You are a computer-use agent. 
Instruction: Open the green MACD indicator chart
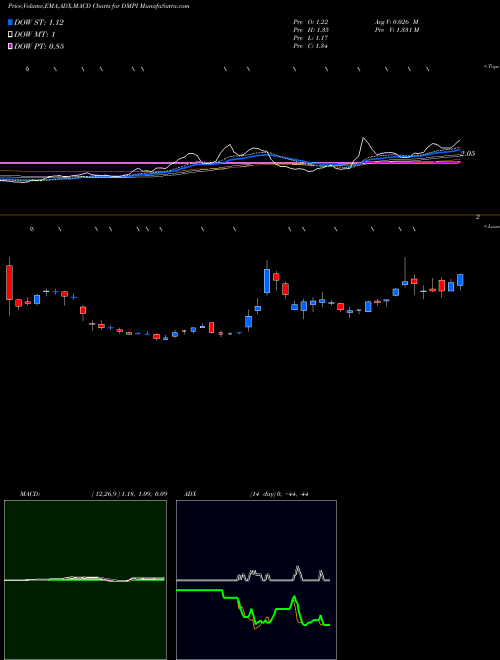point(85,580)
